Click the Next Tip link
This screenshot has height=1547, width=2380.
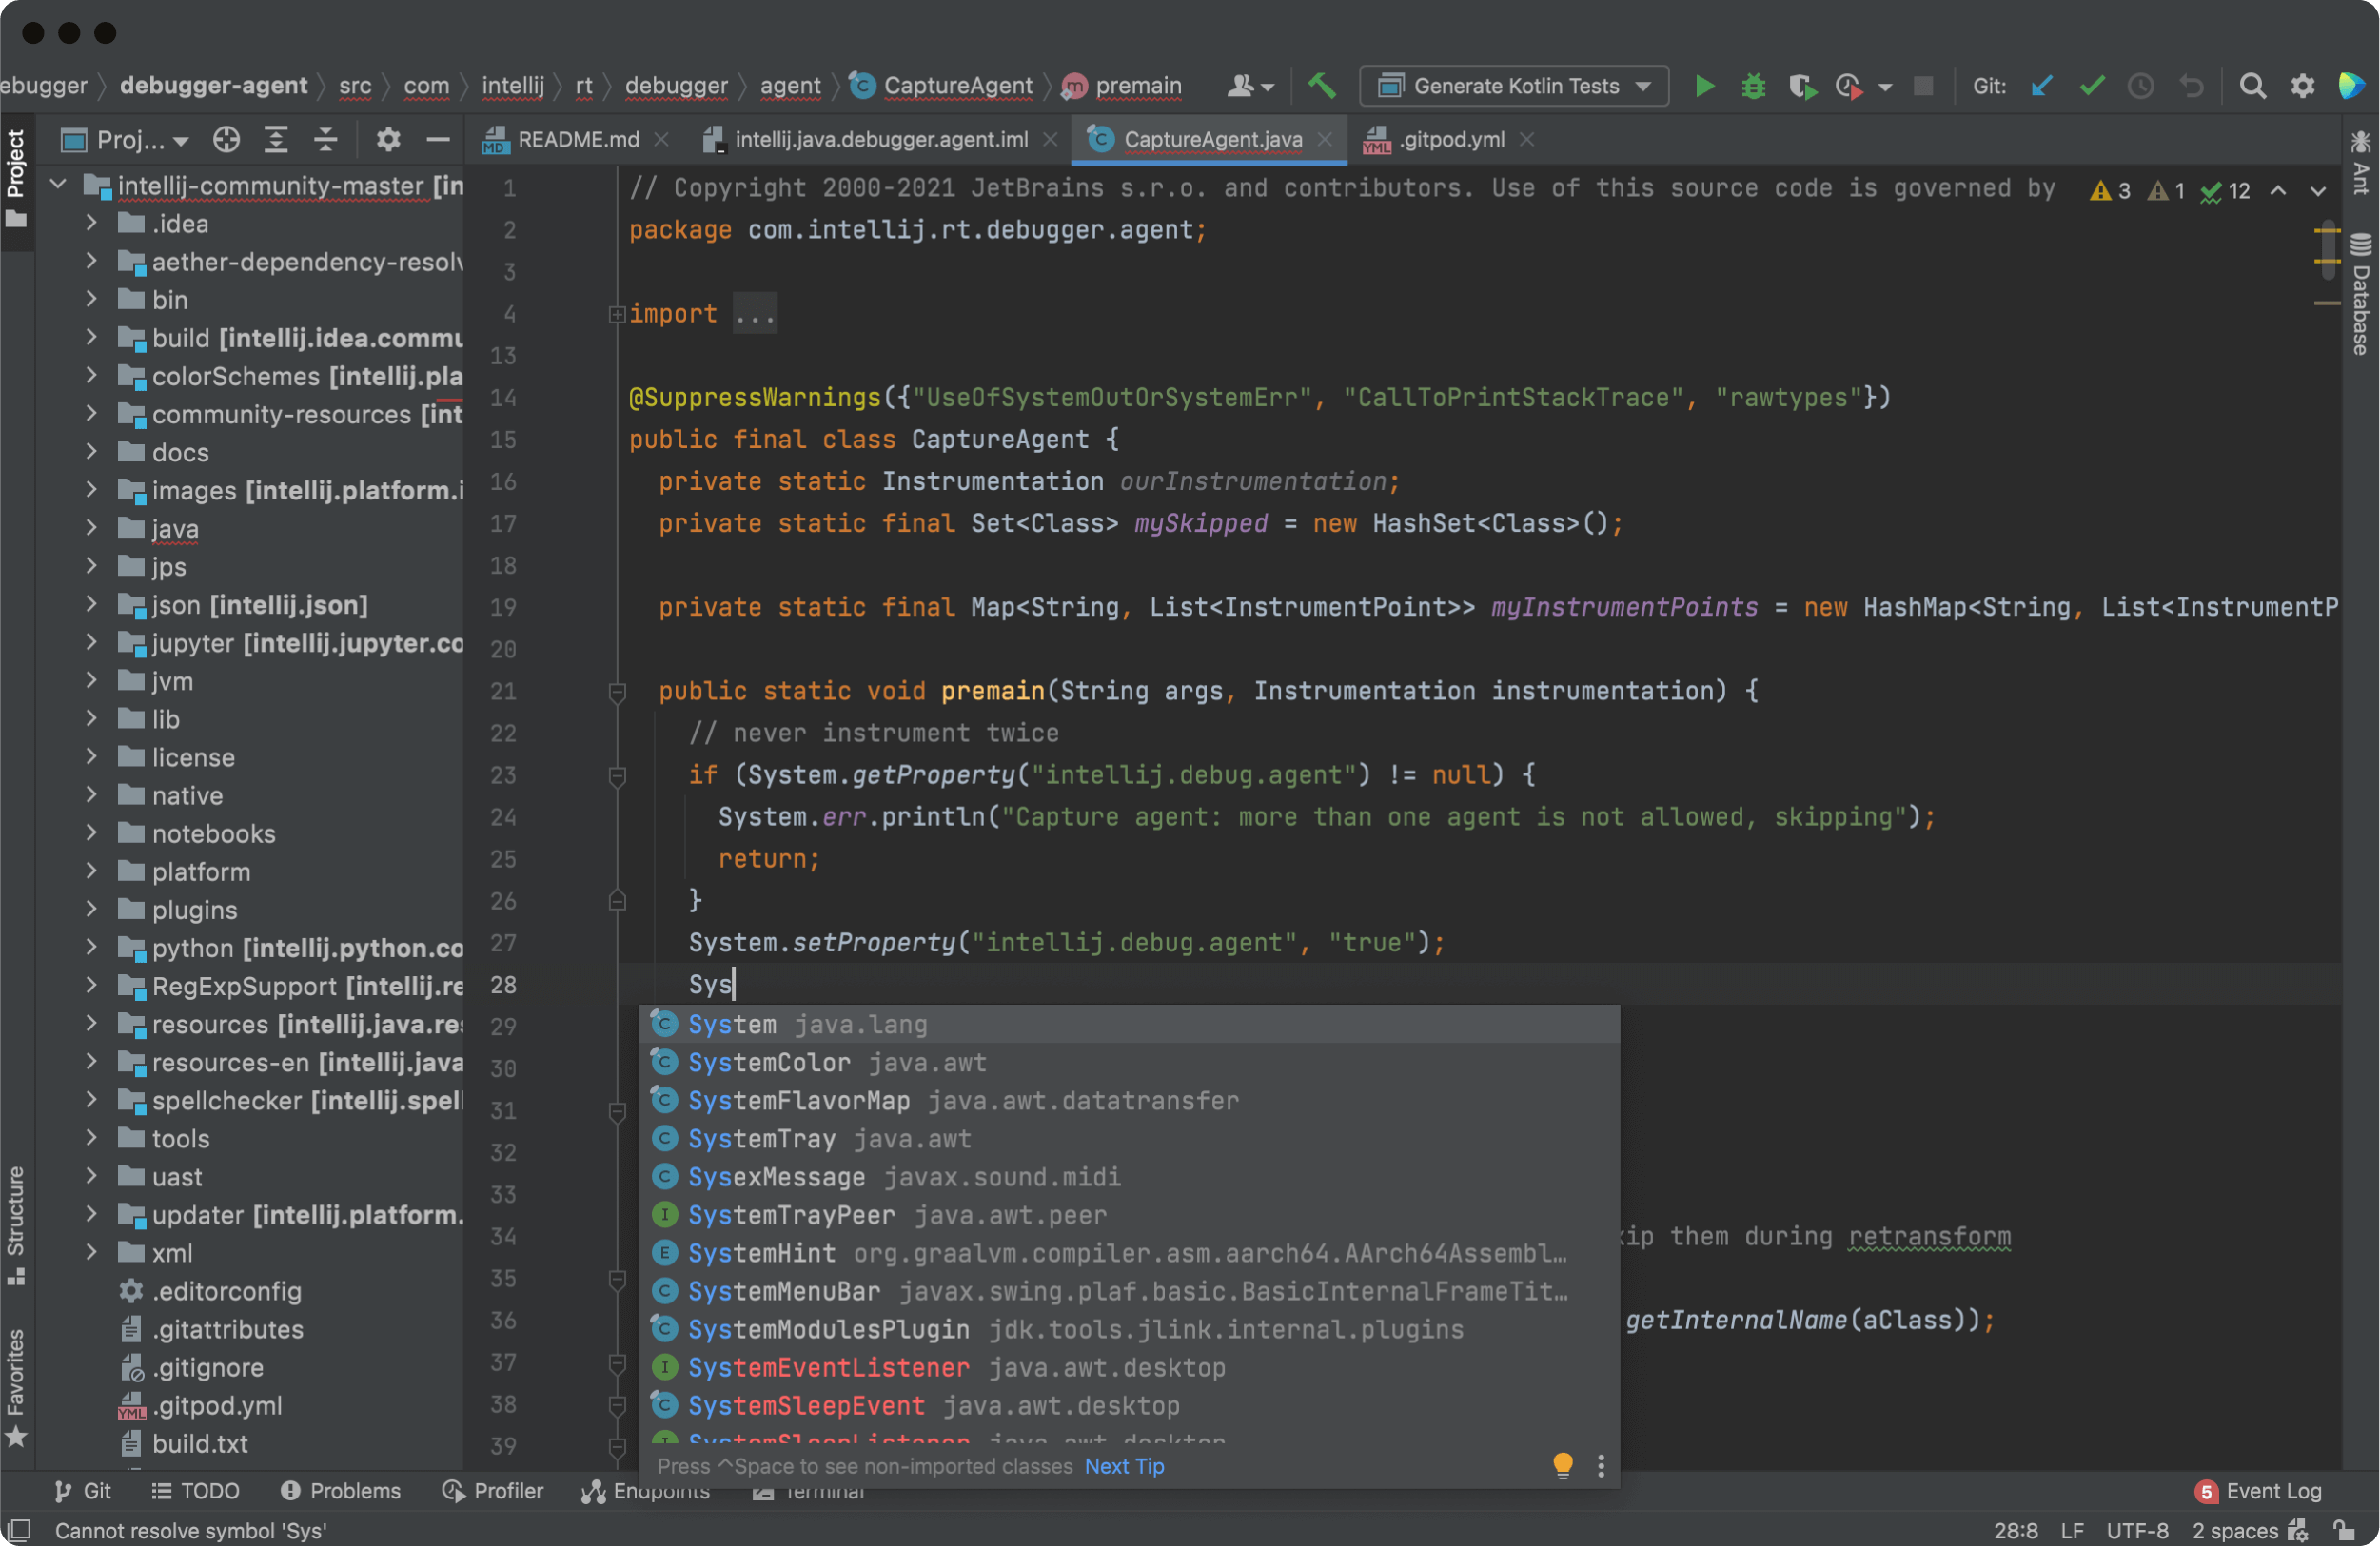tap(1124, 1465)
